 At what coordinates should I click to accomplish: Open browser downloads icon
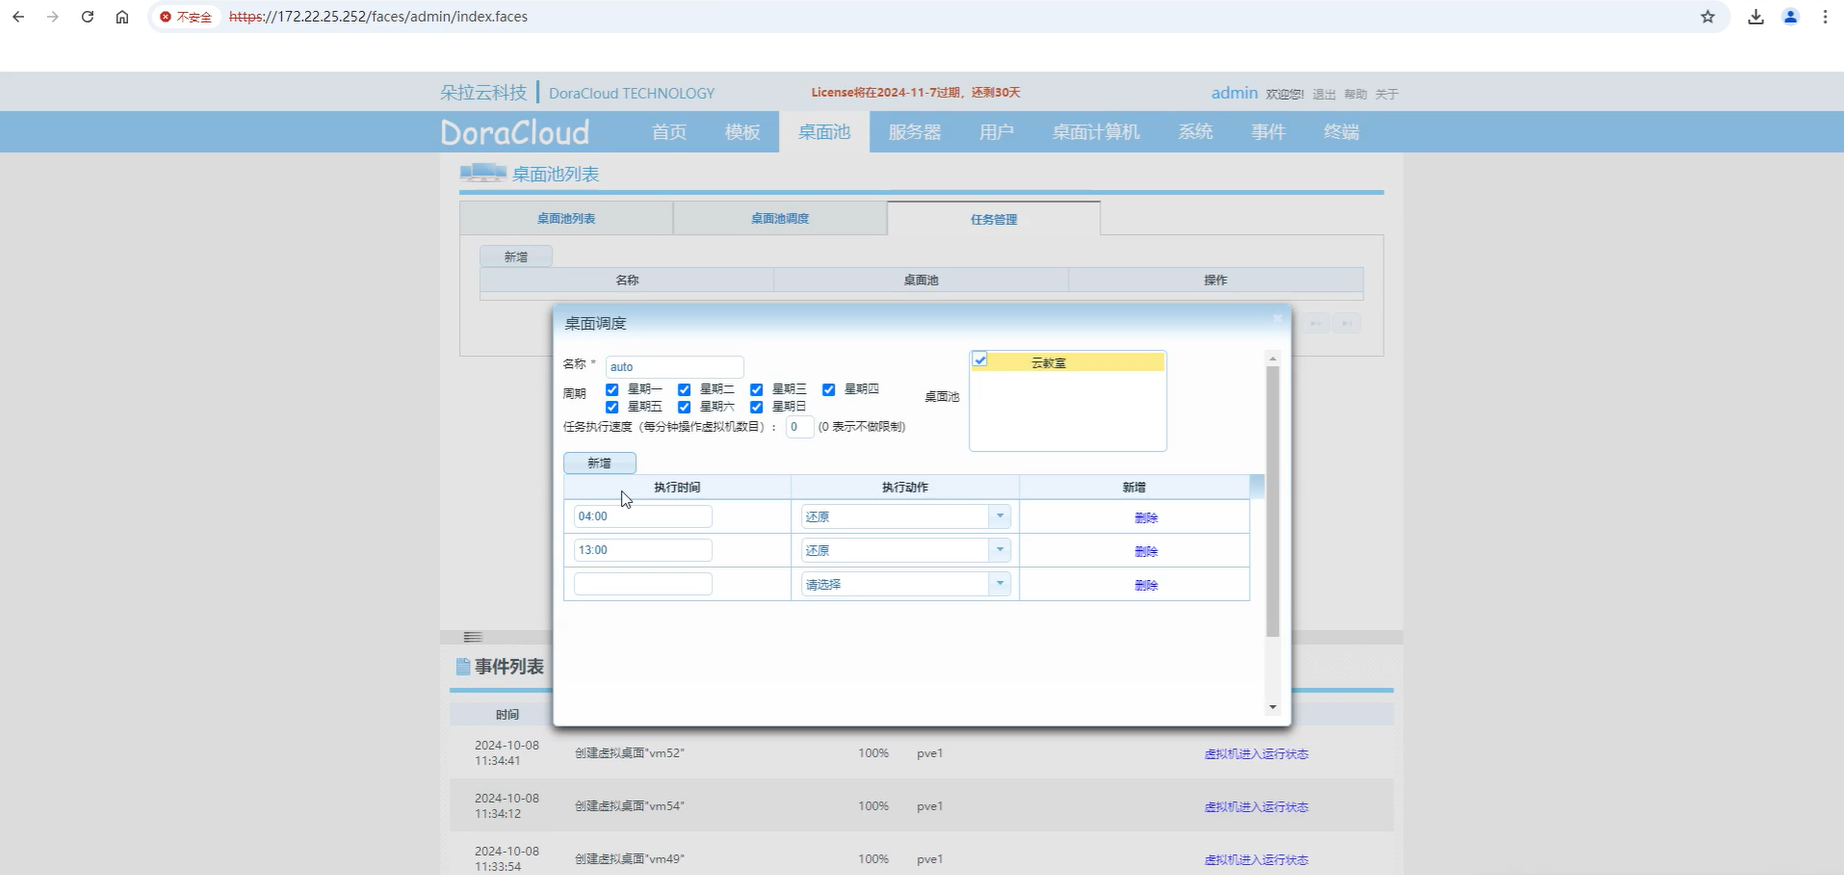pyautogui.click(x=1756, y=17)
